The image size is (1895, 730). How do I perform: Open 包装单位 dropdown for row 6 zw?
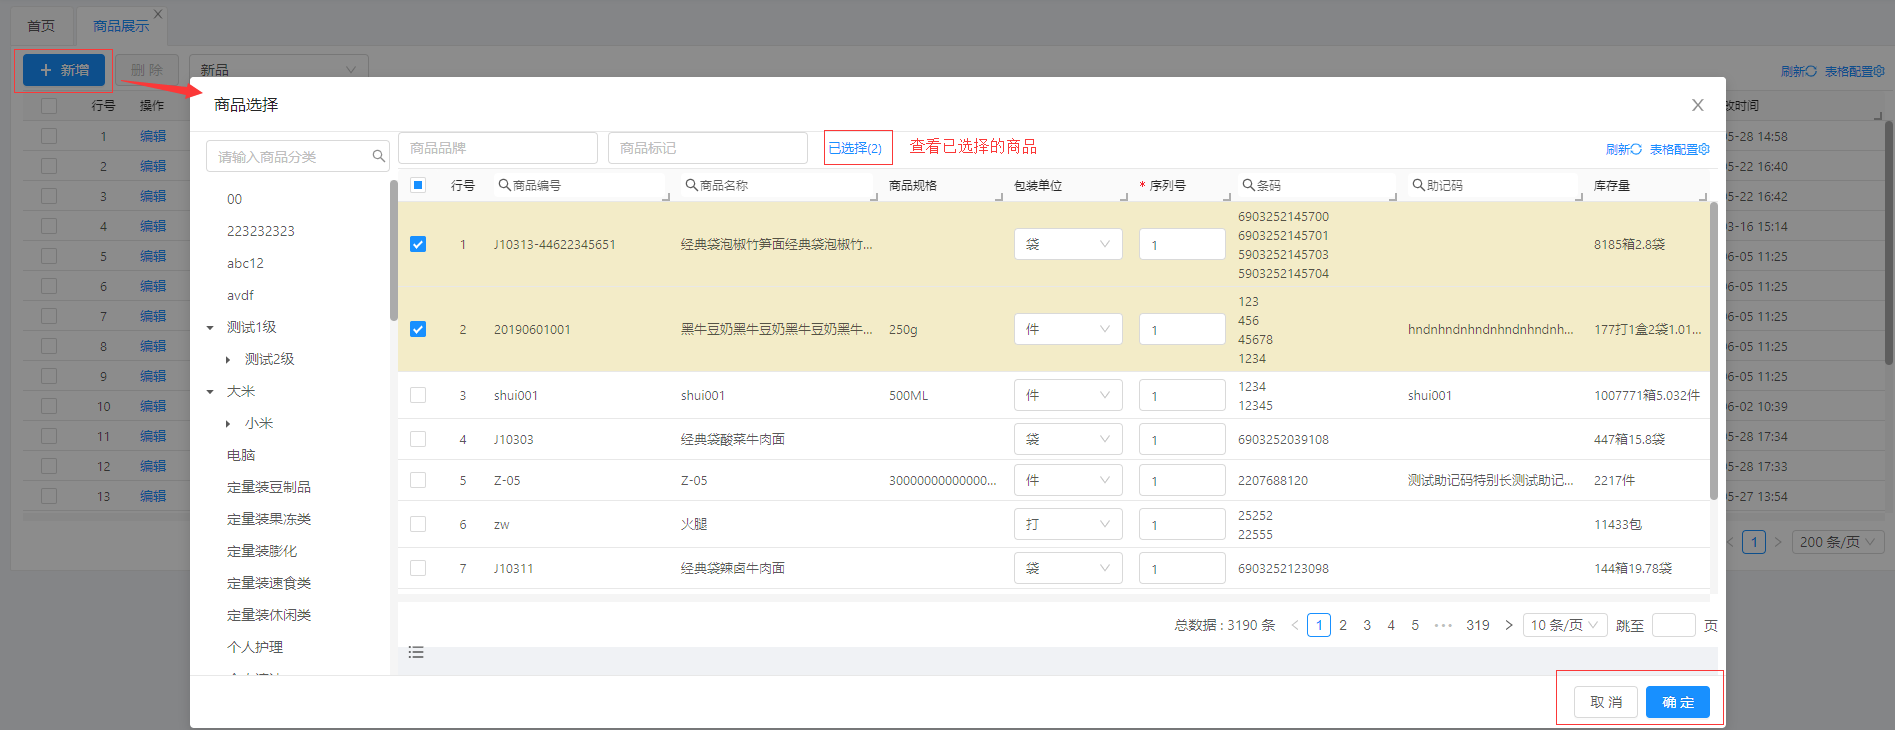pos(1068,524)
